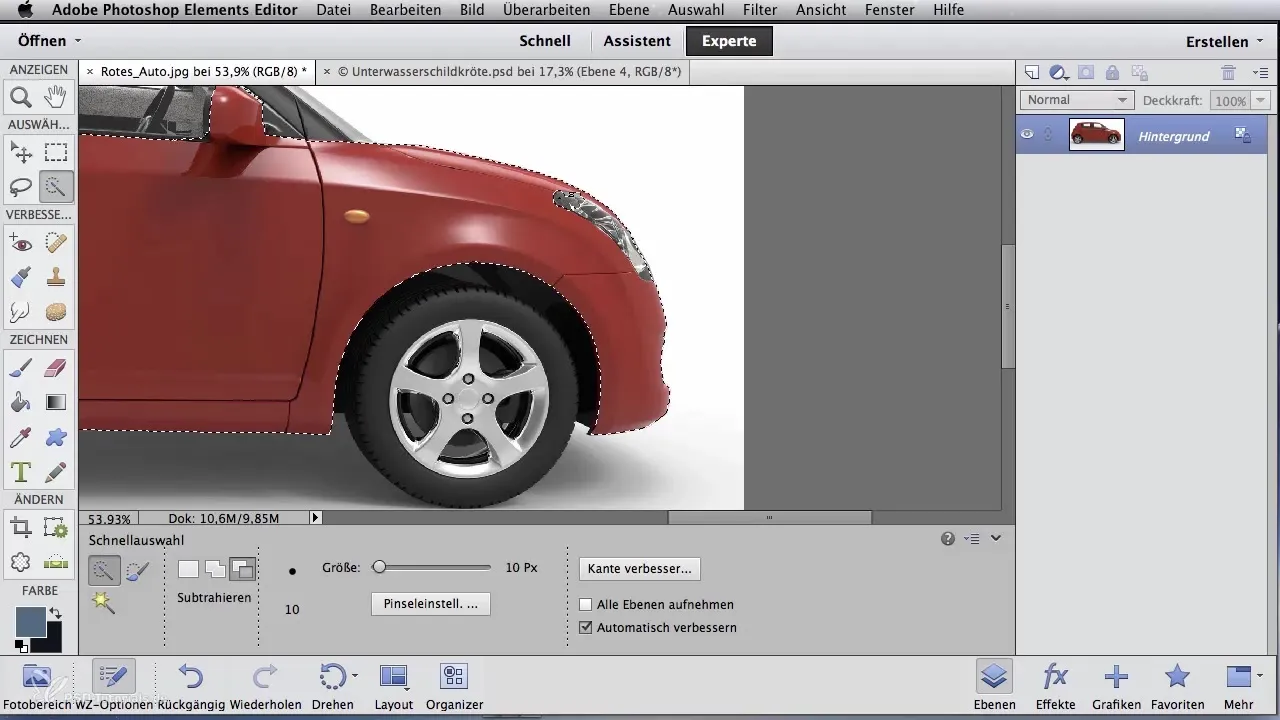Select the Clone Stamp tool
Image resolution: width=1280 pixels, height=720 pixels.
pos(56,277)
